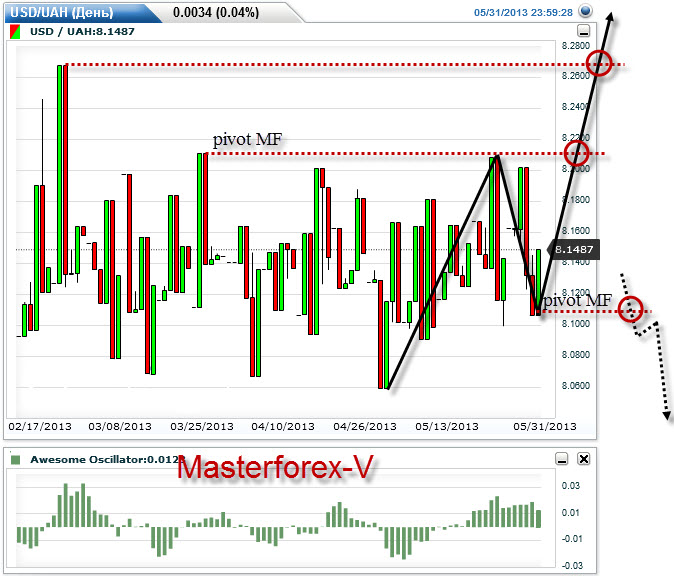Click the USD / UAH:8.1487 legend label
This screenshot has height=576, width=674.
82,31
